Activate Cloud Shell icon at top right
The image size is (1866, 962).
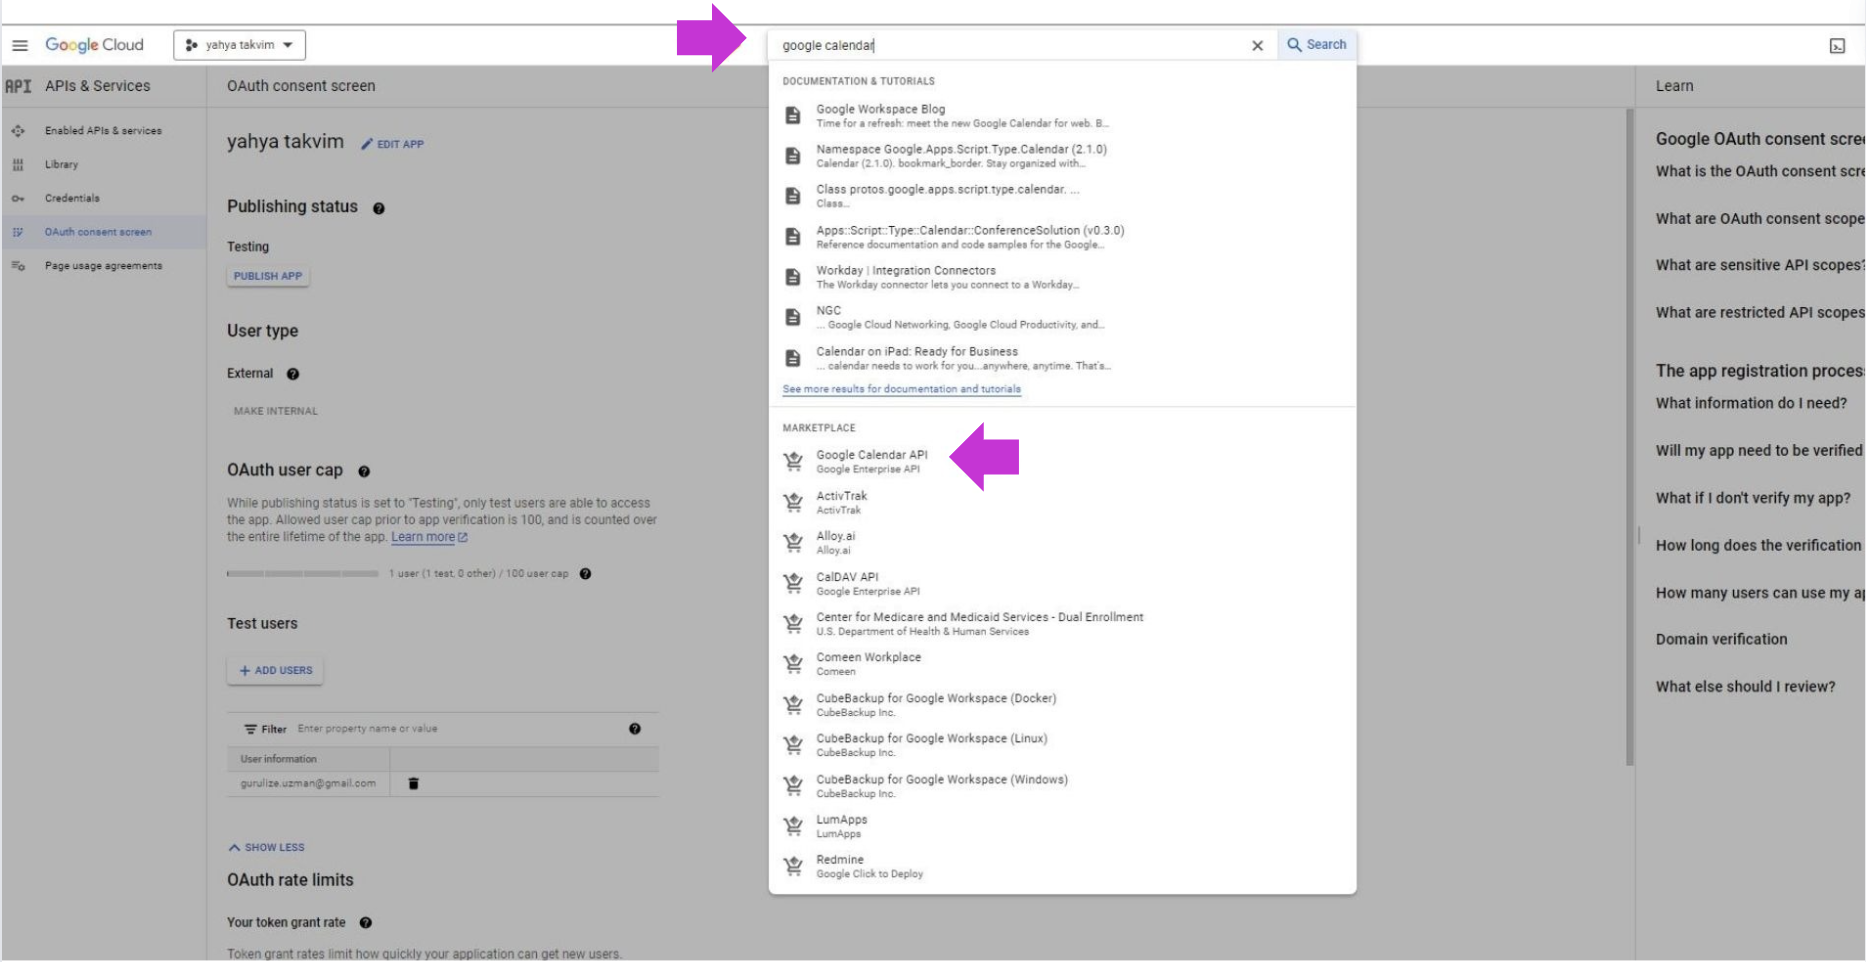pyautogui.click(x=1837, y=46)
